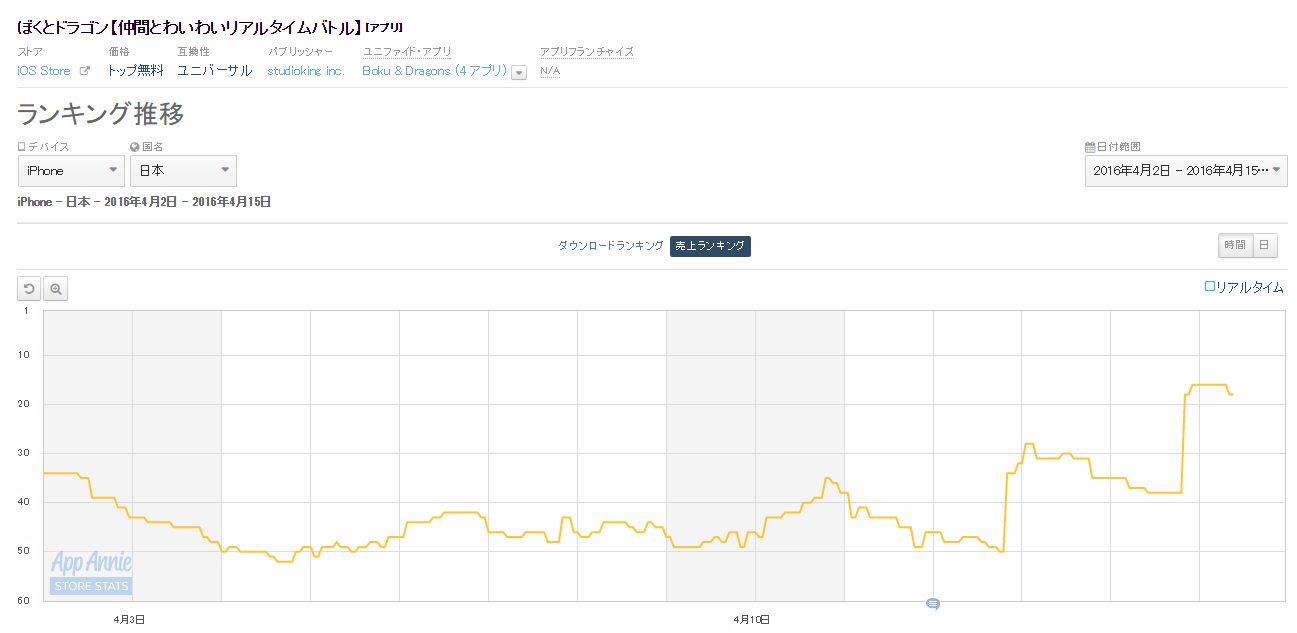Screen dimensions: 1297x633
Task: Open the date range dropdown for April 2016
Action: tap(1186, 171)
